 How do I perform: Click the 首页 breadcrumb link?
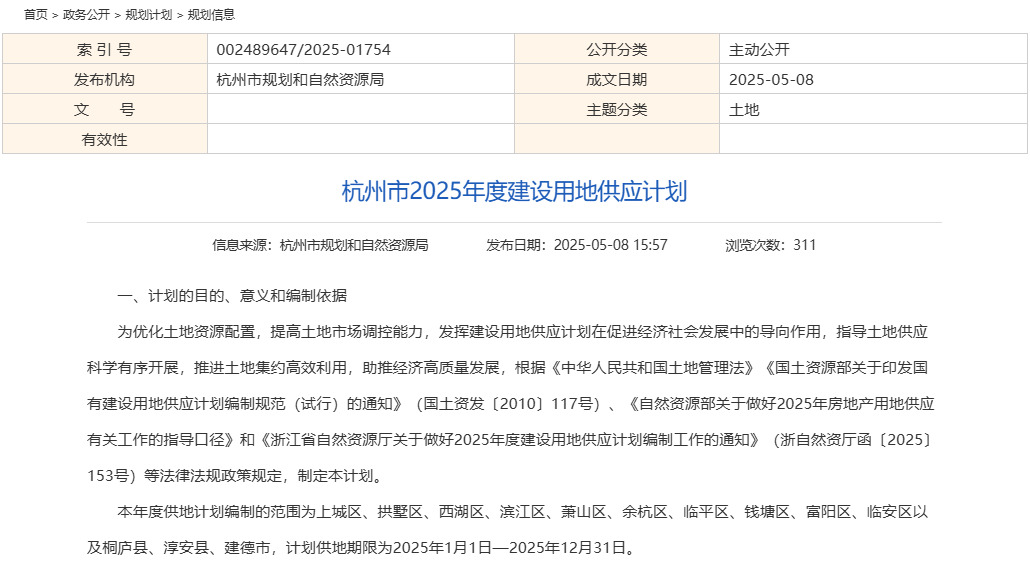click(x=35, y=15)
